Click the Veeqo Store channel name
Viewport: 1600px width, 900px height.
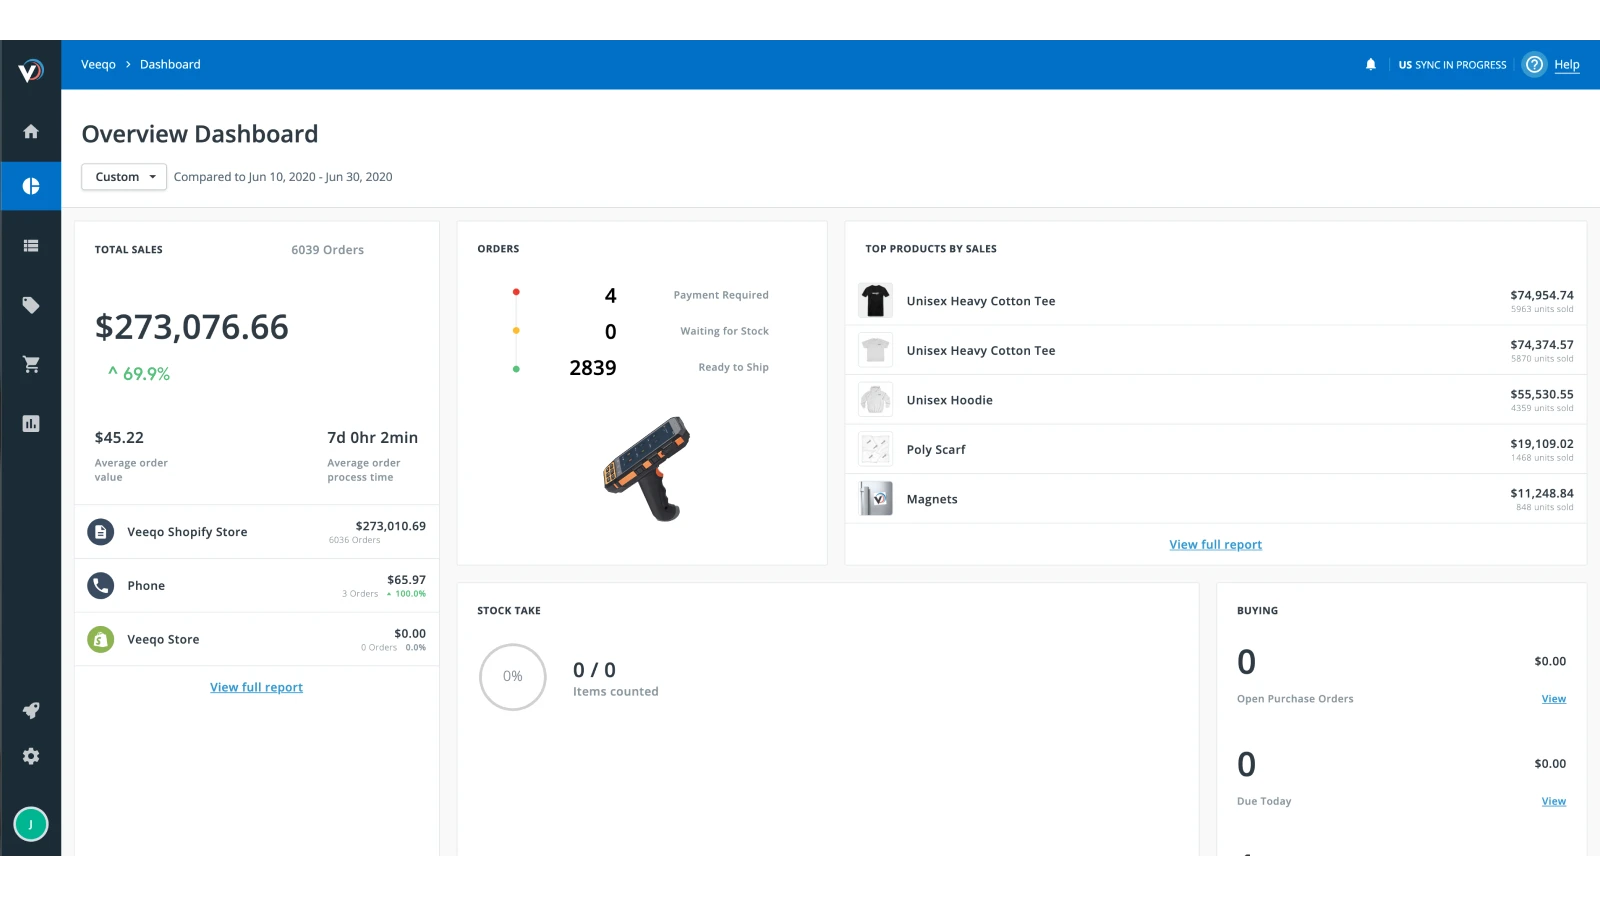[x=163, y=640]
